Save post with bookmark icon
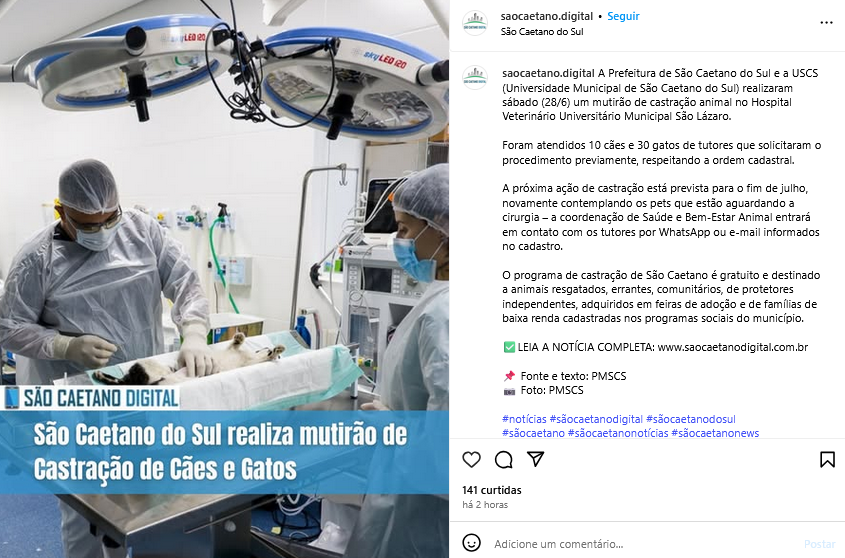This screenshot has width=845, height=558. pyautogui.click(x=827, y=459)
